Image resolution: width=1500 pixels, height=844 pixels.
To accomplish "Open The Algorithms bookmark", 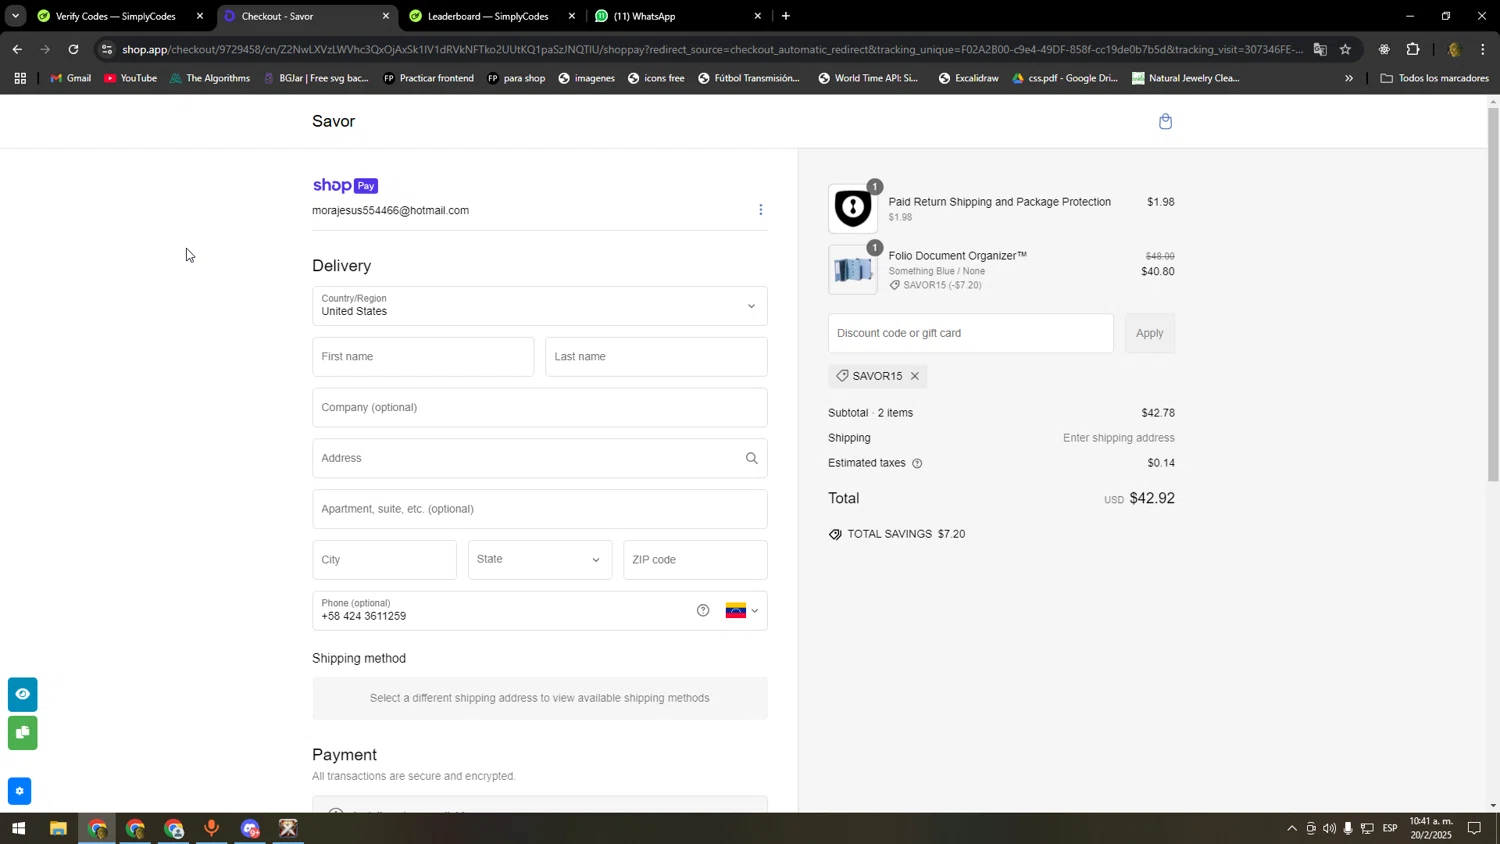I will (210, 78).
